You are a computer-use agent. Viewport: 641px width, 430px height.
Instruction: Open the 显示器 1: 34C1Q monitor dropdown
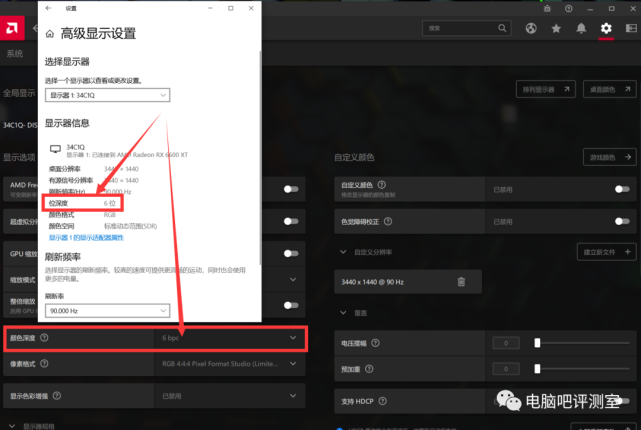point(108,95)
